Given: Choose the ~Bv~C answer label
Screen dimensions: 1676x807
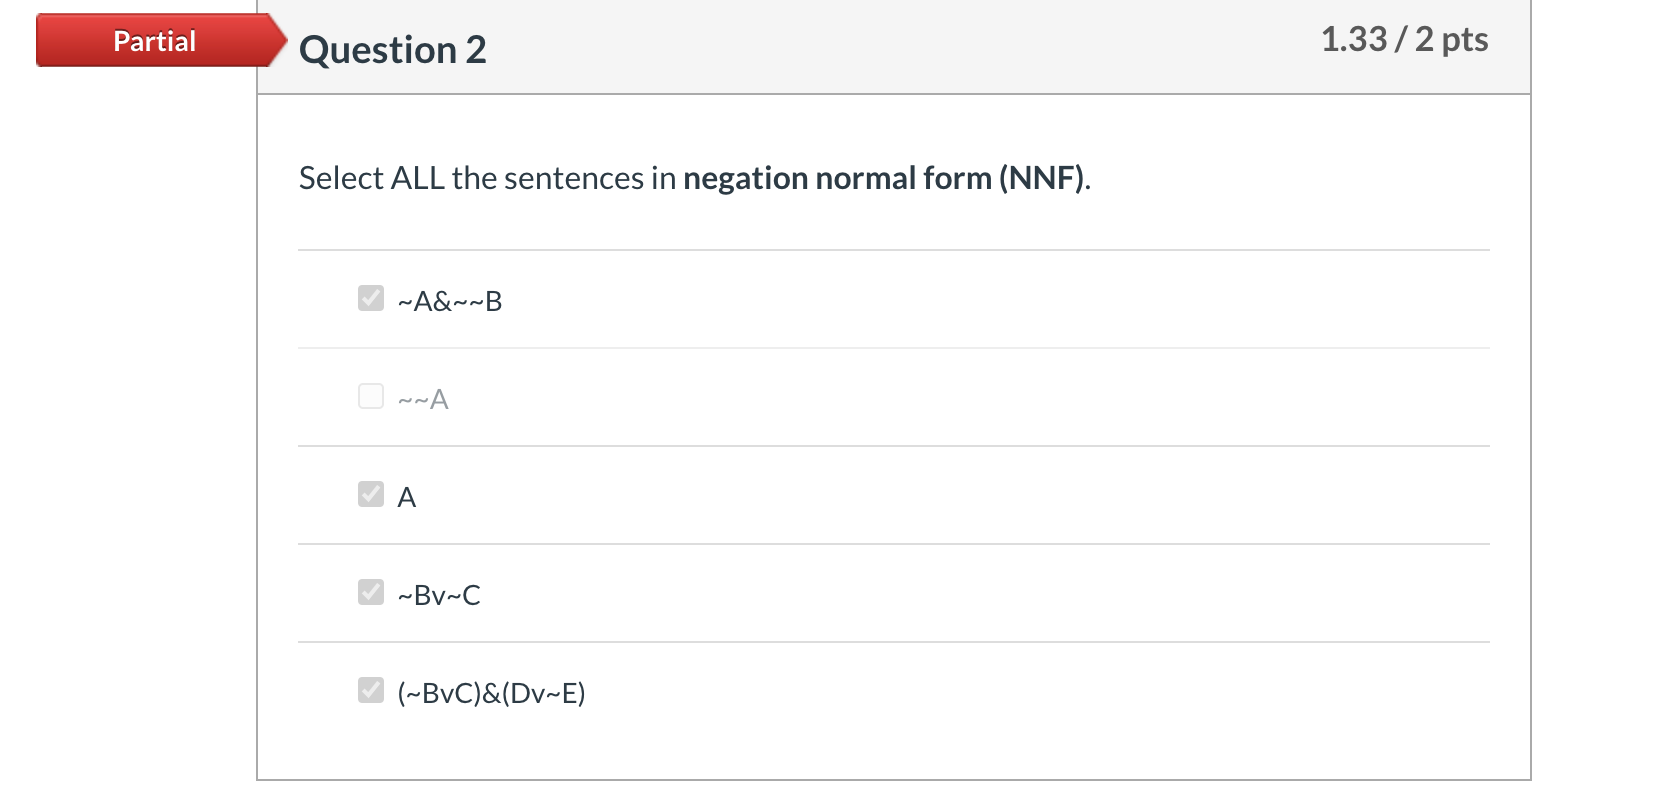Looking at the screenshot, I should click(x=439, y=595).
